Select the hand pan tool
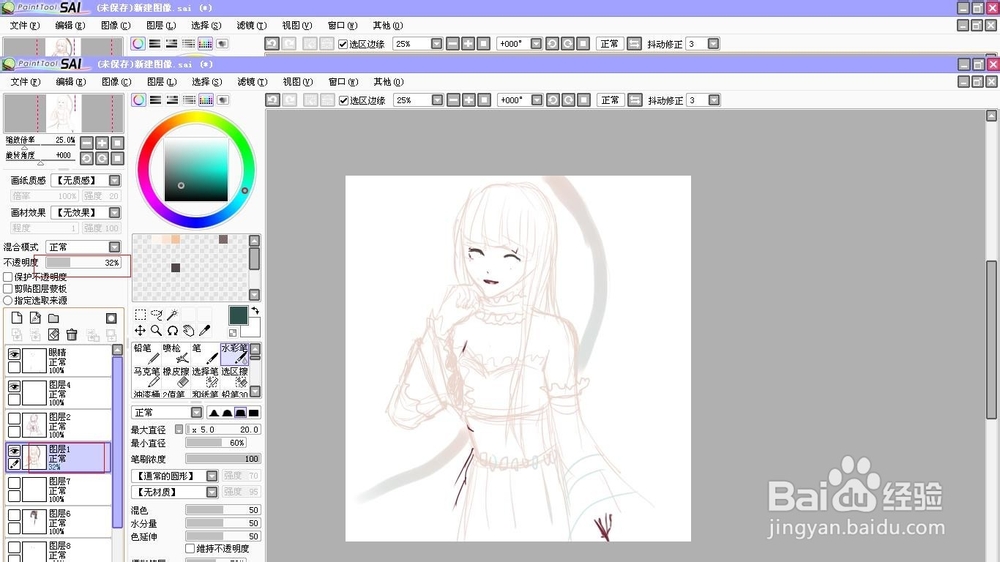 click(188, 330)
